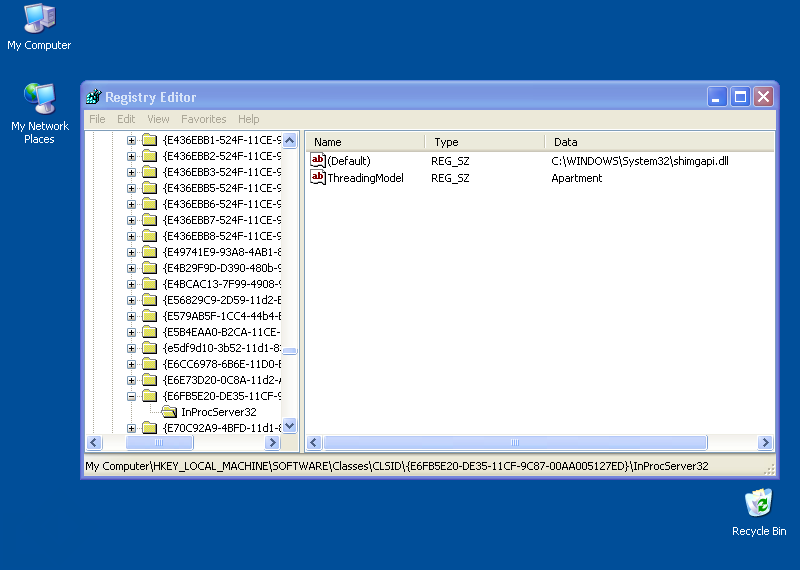
Task: Expand the {E56829C9-2D59-11d2 key
Action: 131,300
